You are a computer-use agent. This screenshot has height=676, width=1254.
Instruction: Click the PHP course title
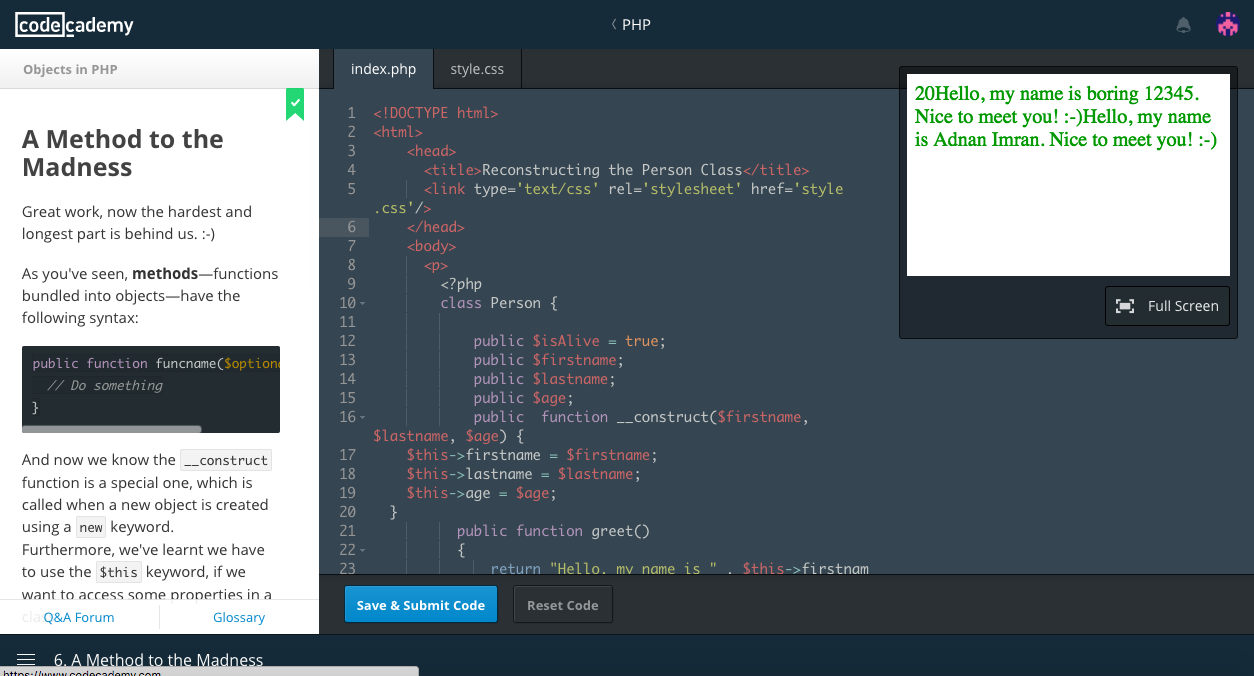pos(636,25)
